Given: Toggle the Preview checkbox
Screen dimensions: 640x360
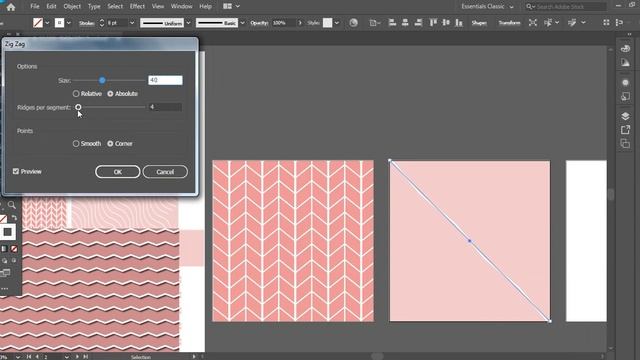Looking at the screenshot, I should coord(16,171).
